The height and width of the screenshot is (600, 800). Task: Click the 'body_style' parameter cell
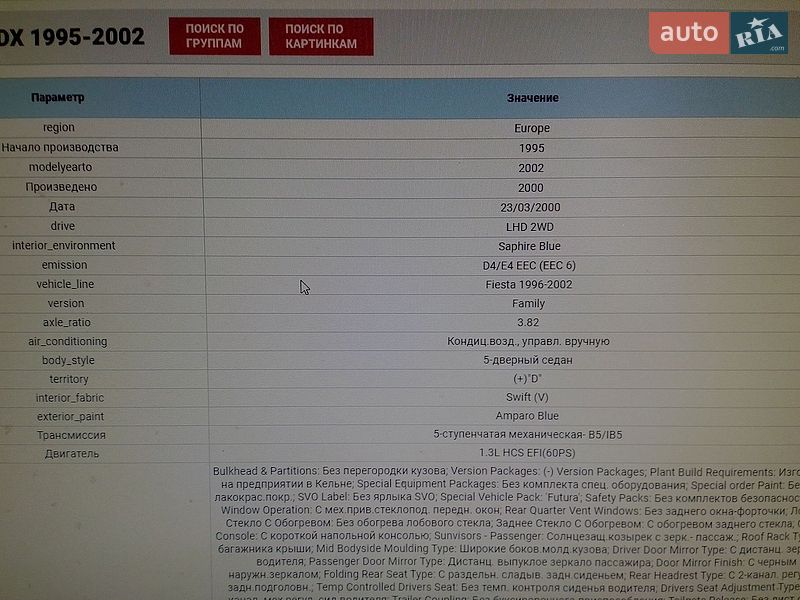click(x=68, y=360)
